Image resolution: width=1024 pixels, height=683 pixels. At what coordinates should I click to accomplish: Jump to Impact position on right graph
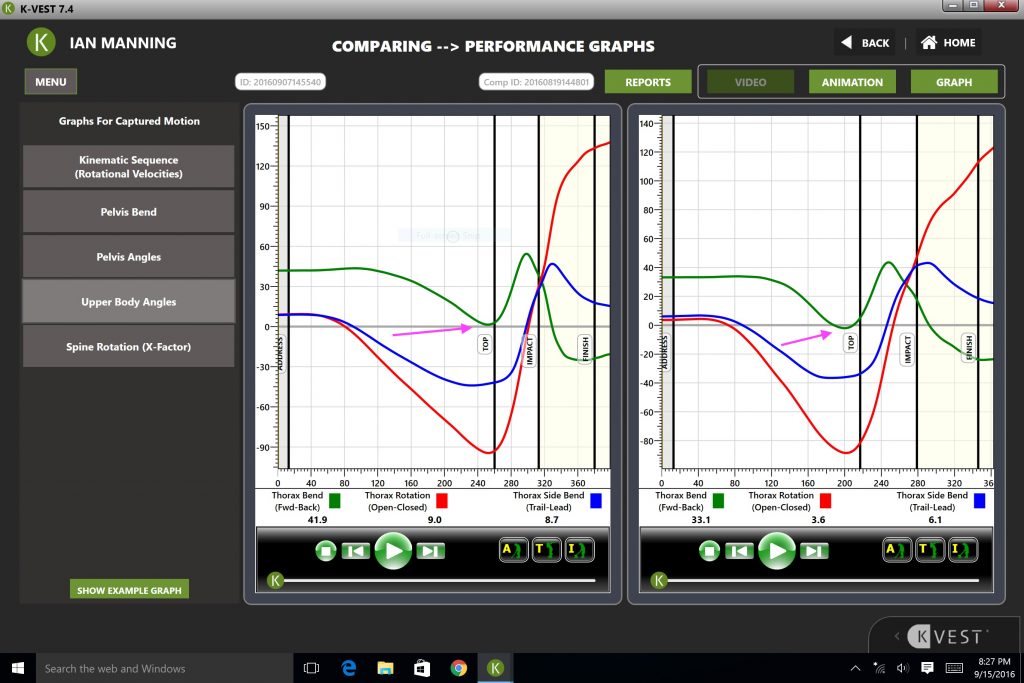pyautogui.click(x=963, y=550)
